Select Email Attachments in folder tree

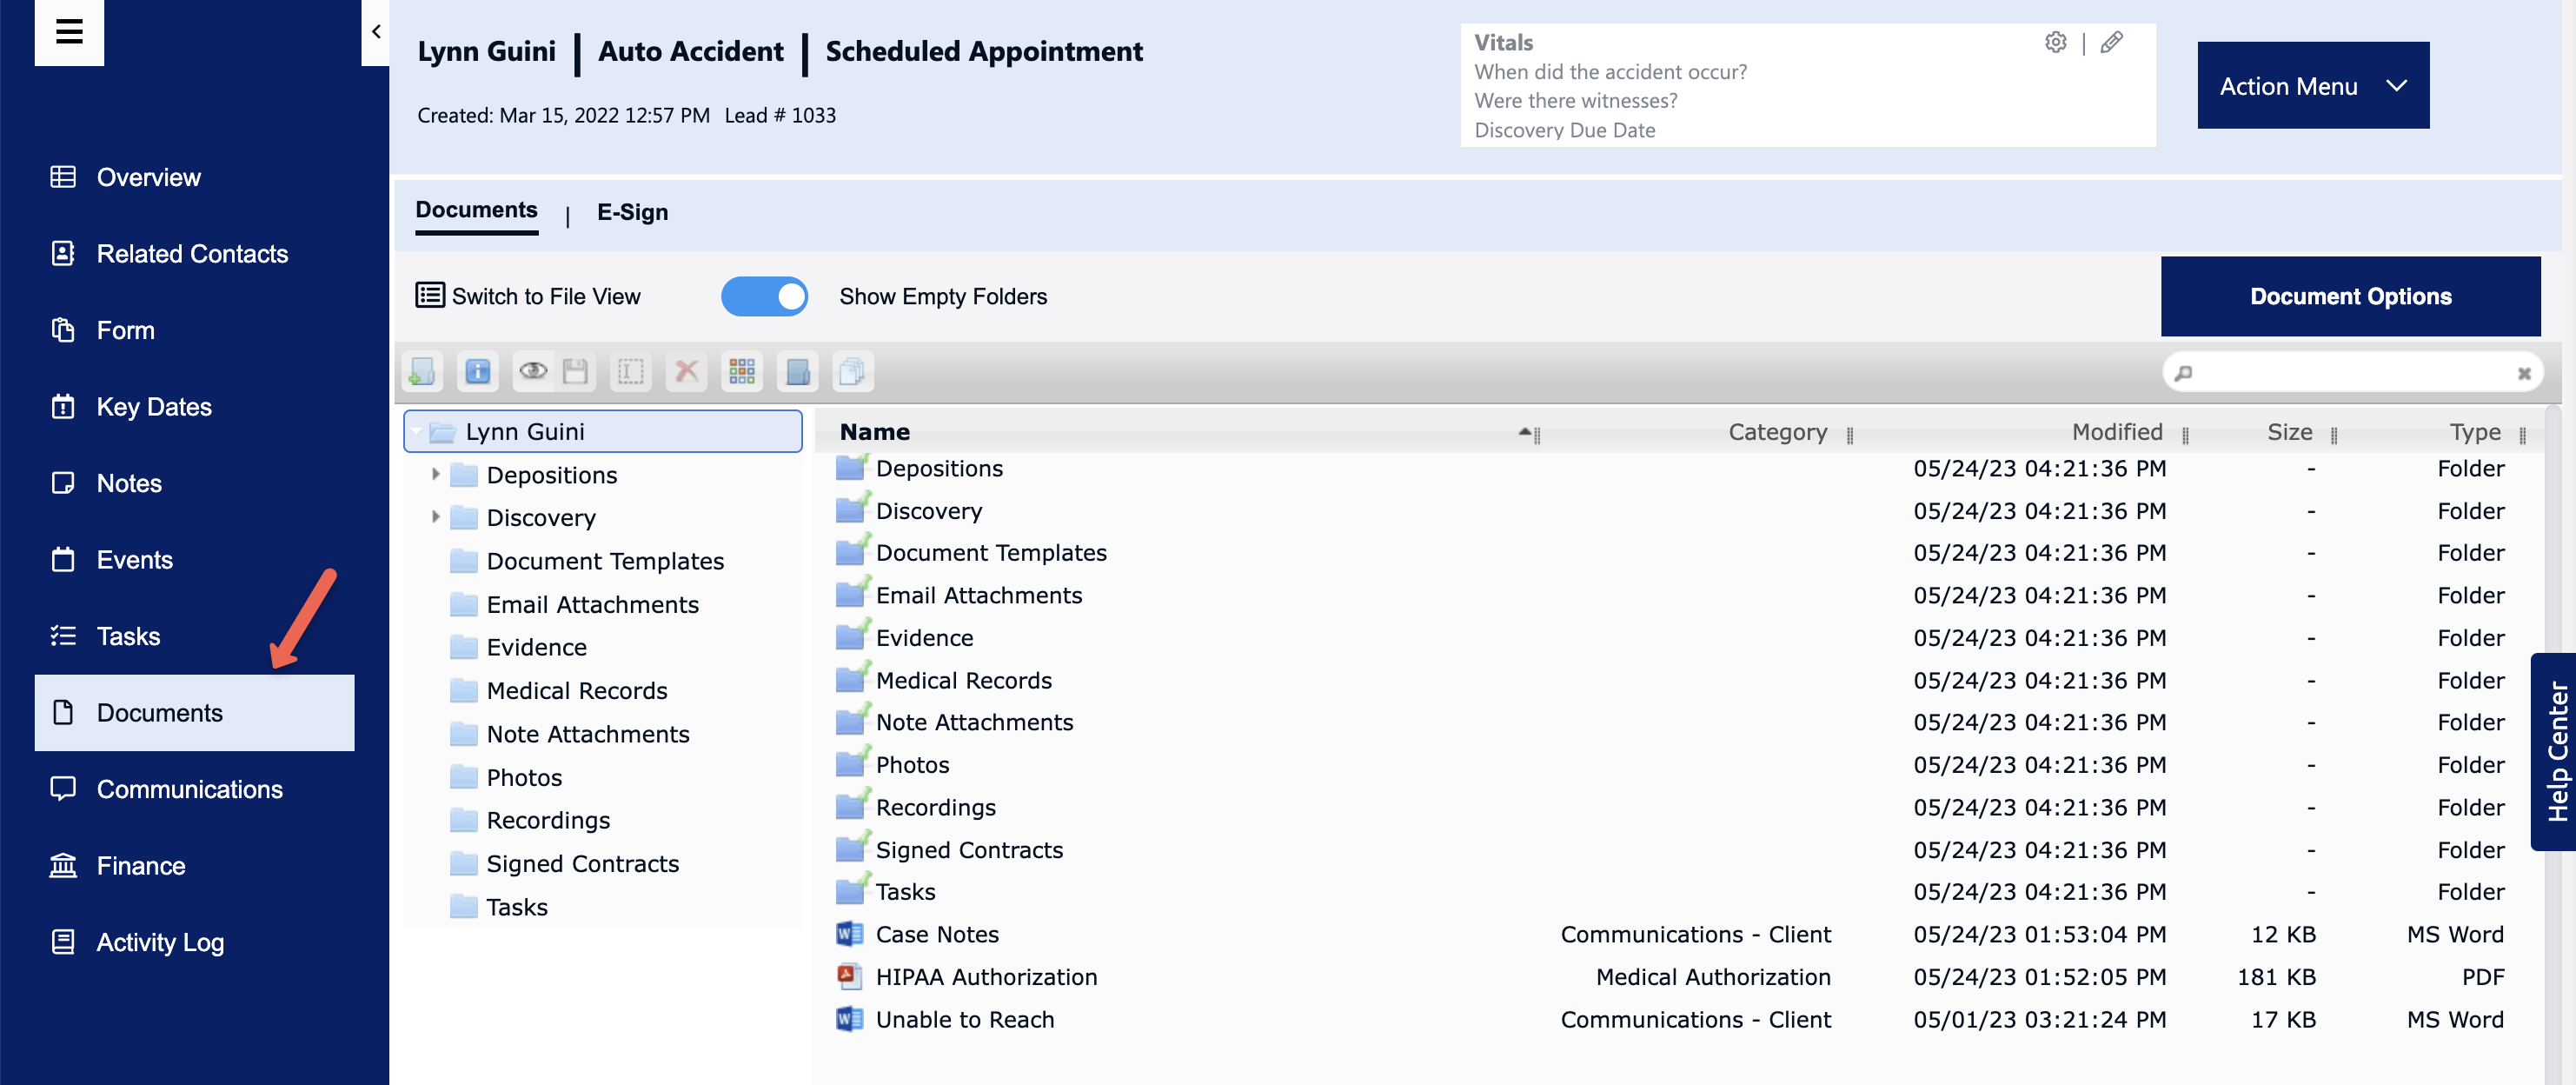[592, 604]
